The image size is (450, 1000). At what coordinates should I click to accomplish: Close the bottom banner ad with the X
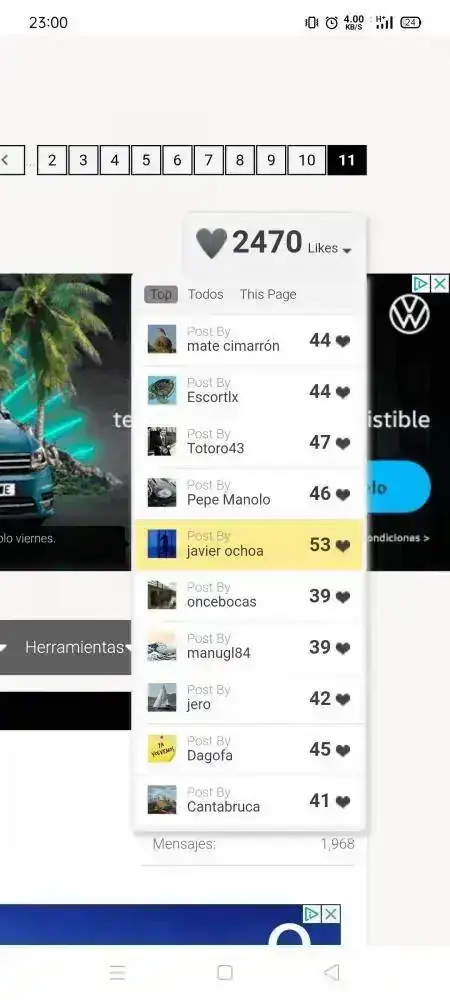331,915
